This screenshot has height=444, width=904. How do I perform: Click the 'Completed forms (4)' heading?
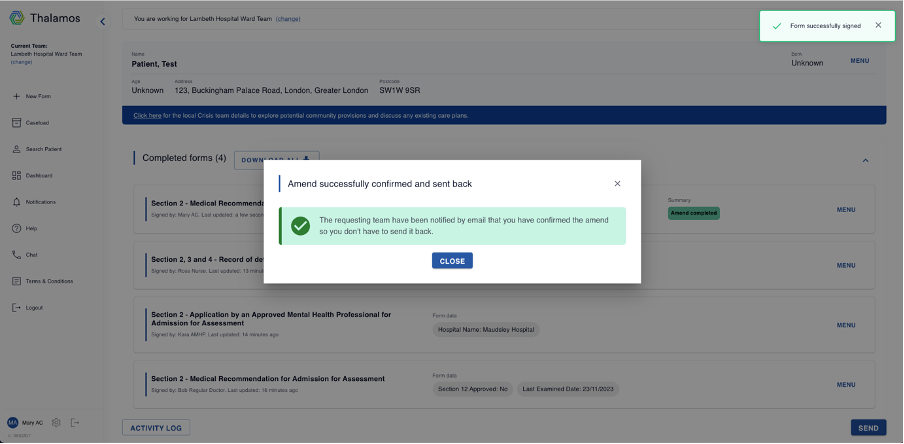[184, 158]
